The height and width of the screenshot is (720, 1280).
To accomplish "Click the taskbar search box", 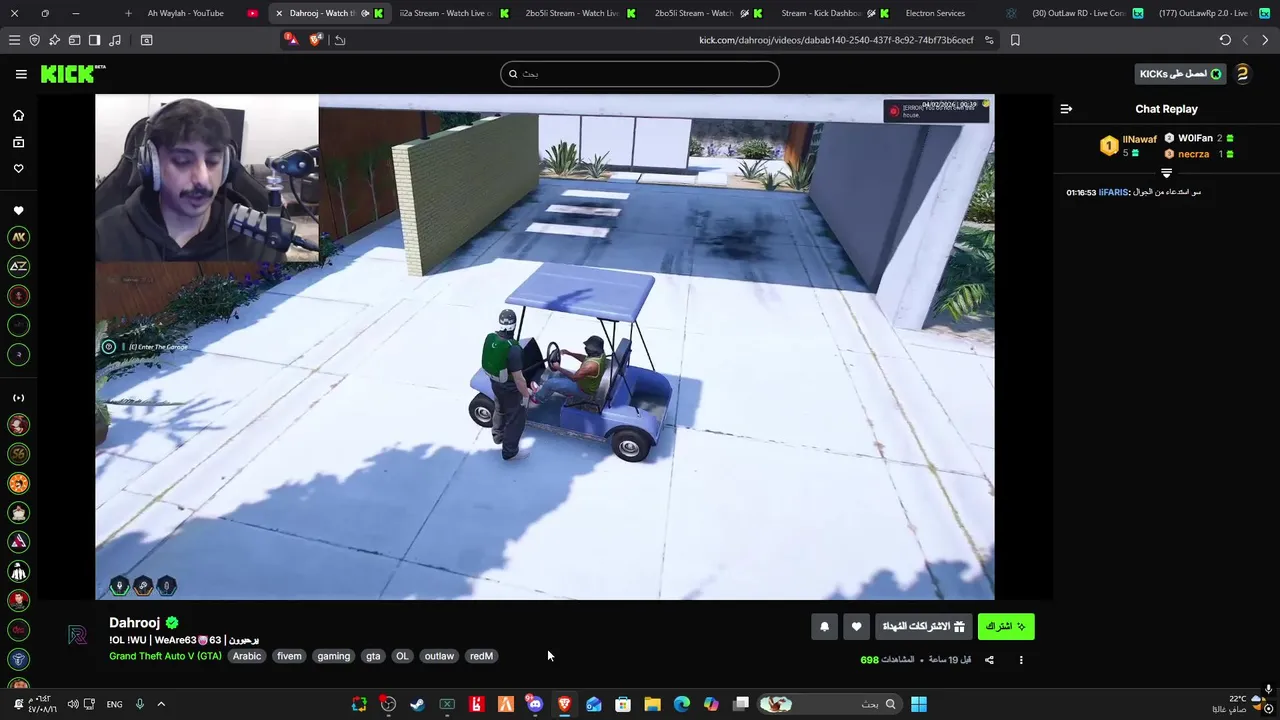I will click(830, 705).
